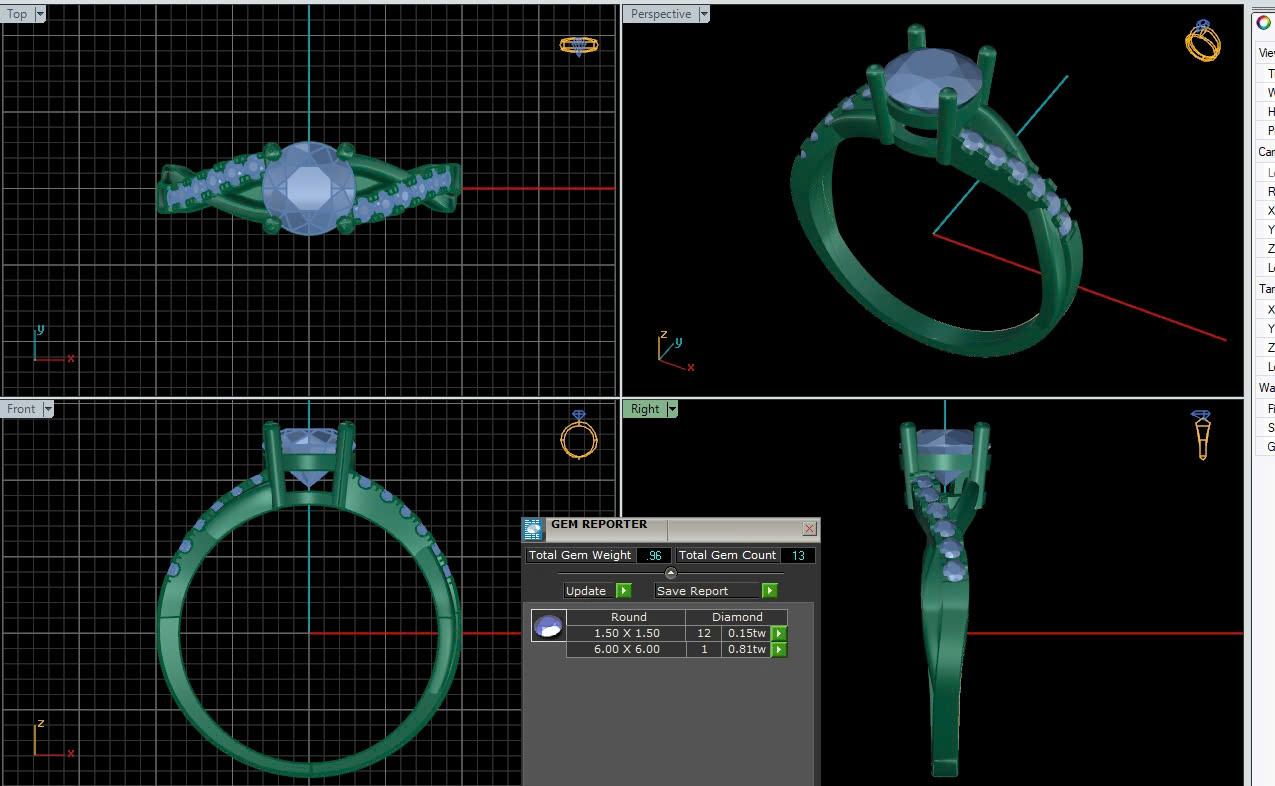Viewport: 1275px width, 786px height.
Task: Open the Perspective viewport dropdown arrow
Action: pos(704,14)
